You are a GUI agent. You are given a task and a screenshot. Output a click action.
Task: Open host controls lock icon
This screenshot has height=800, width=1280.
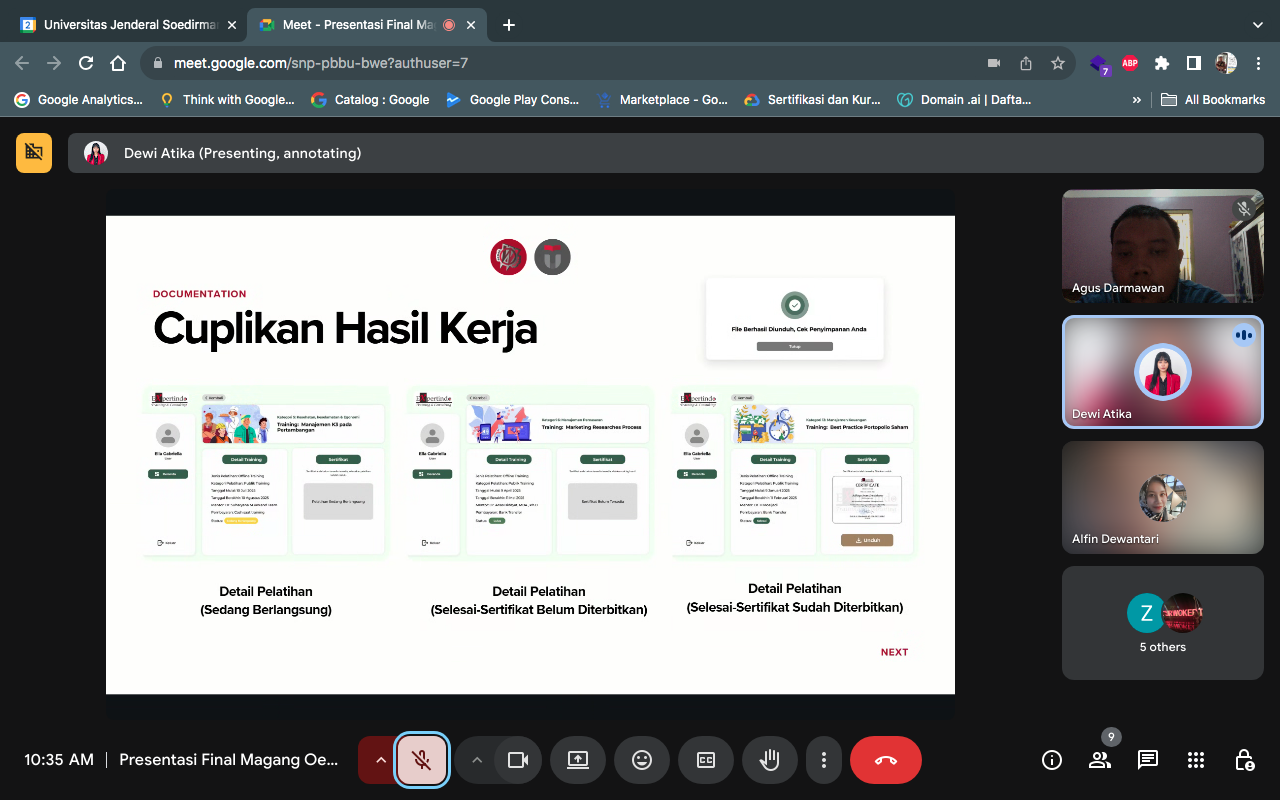click(x=1244, y=760)
